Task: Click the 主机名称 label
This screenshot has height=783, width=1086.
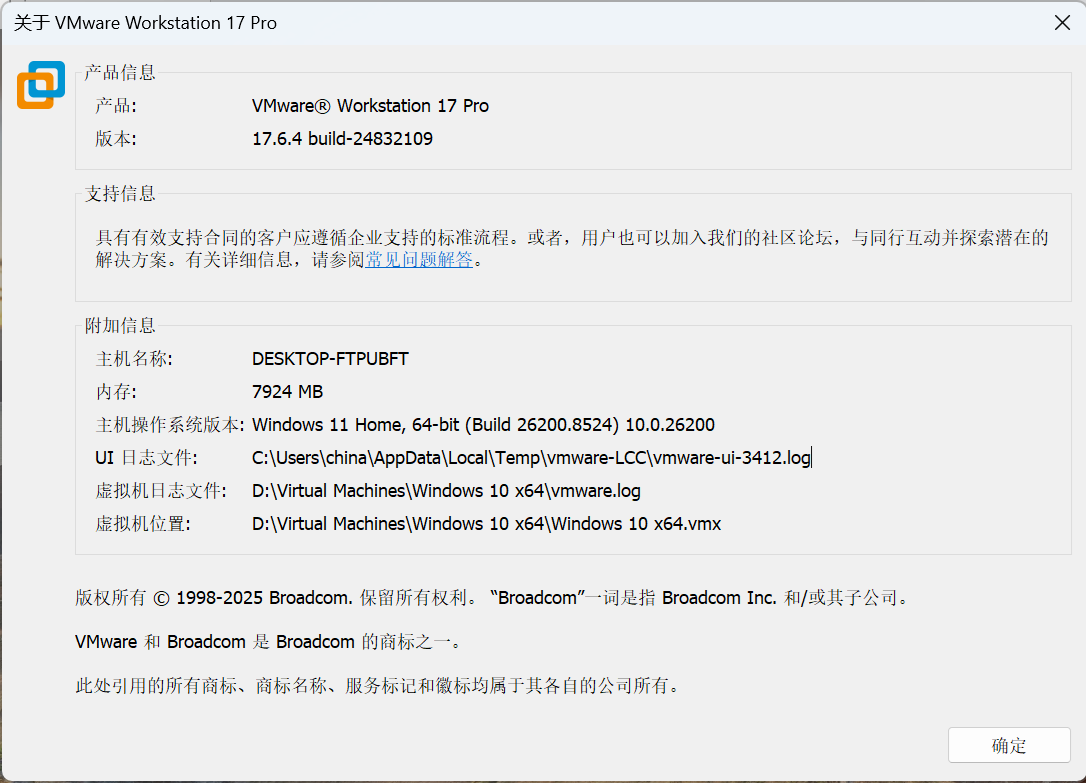Action: pos(134,359)
